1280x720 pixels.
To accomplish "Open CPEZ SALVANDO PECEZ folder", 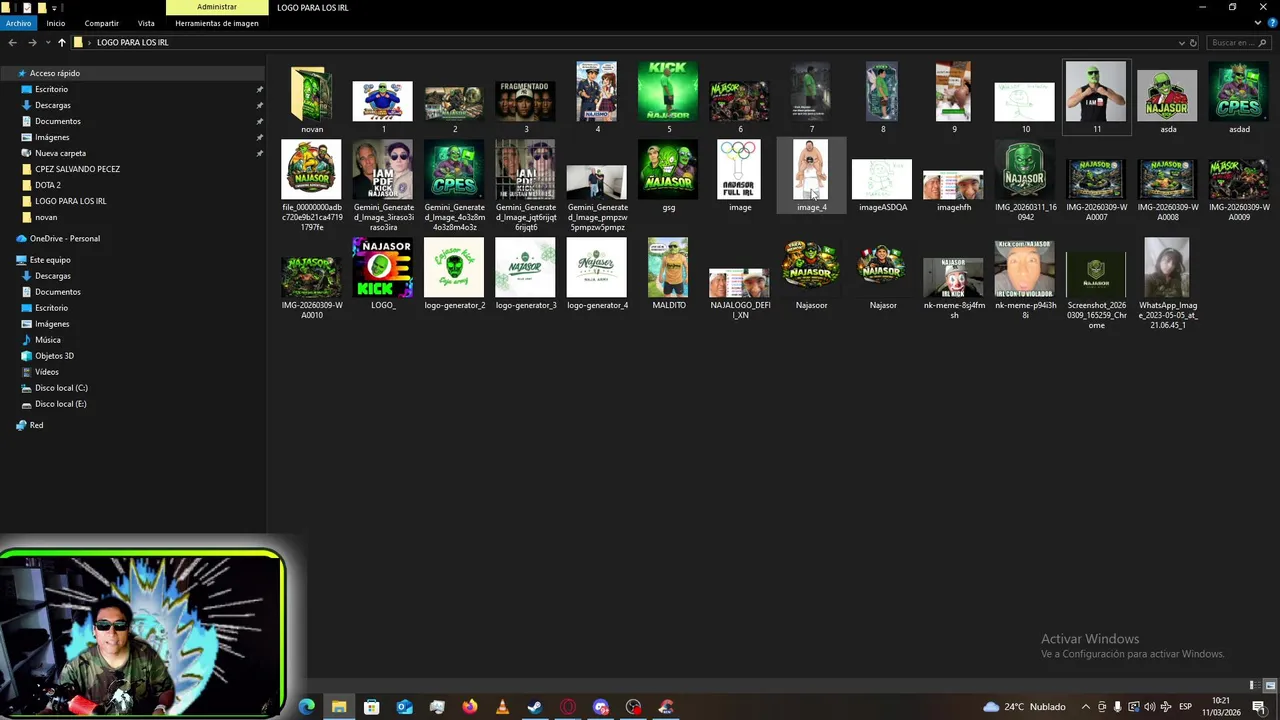I will [77, 169].
